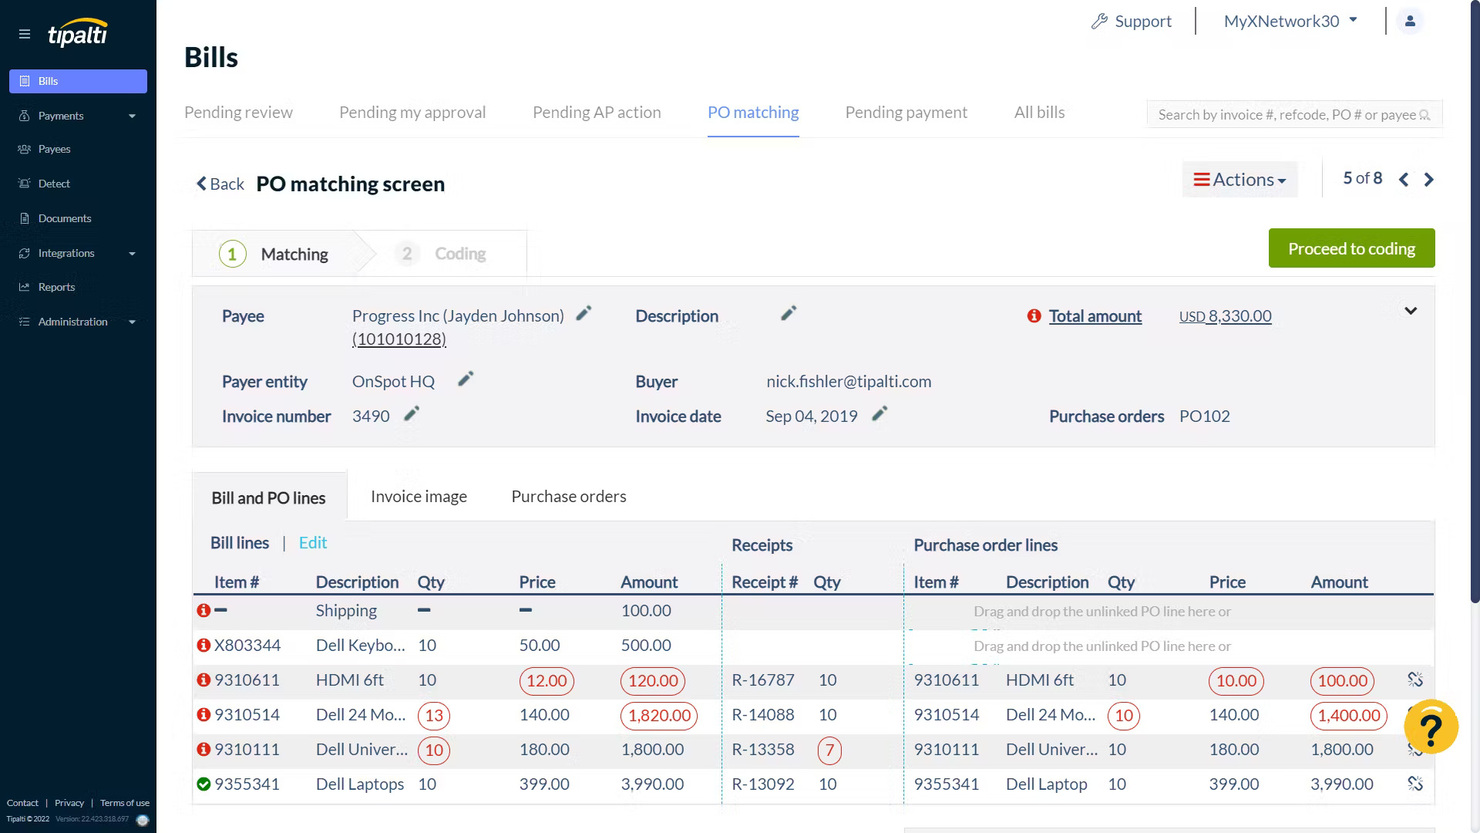The width and height of the screenshot is (1480, 833).
Task: Click the green check icon beside item 9355341
Action: (203, 784)
